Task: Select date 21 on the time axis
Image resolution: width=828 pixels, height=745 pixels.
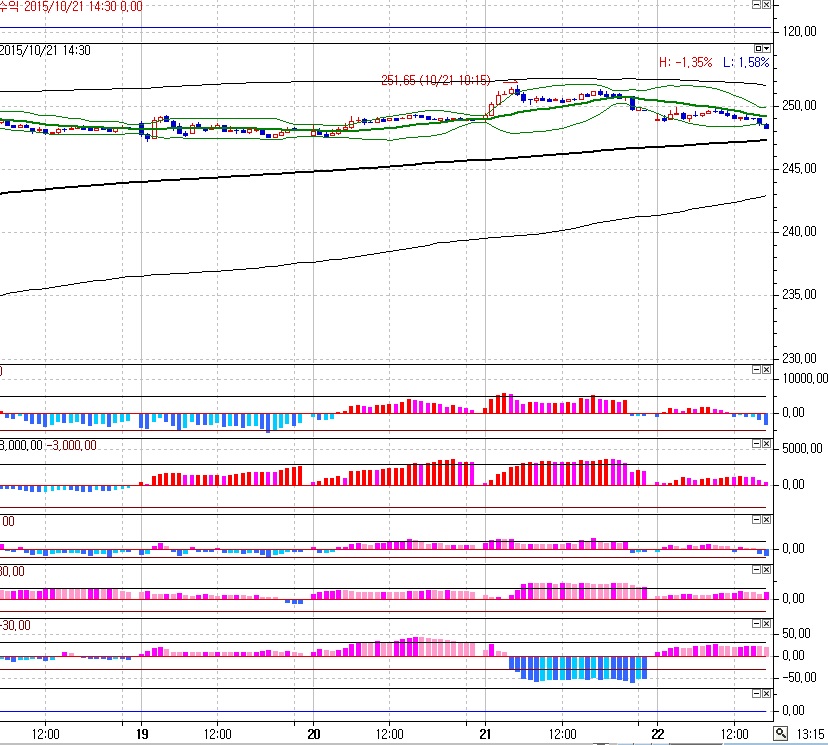Action: (485, 731)
